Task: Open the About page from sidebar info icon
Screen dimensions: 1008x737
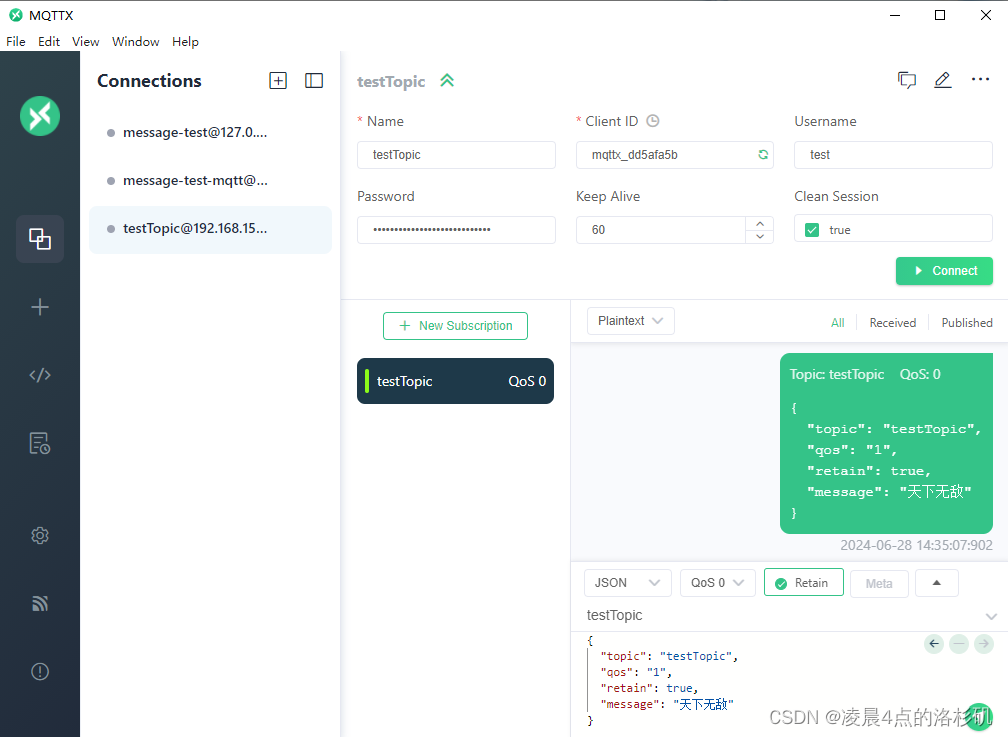Action: click(x=40, y=671)
